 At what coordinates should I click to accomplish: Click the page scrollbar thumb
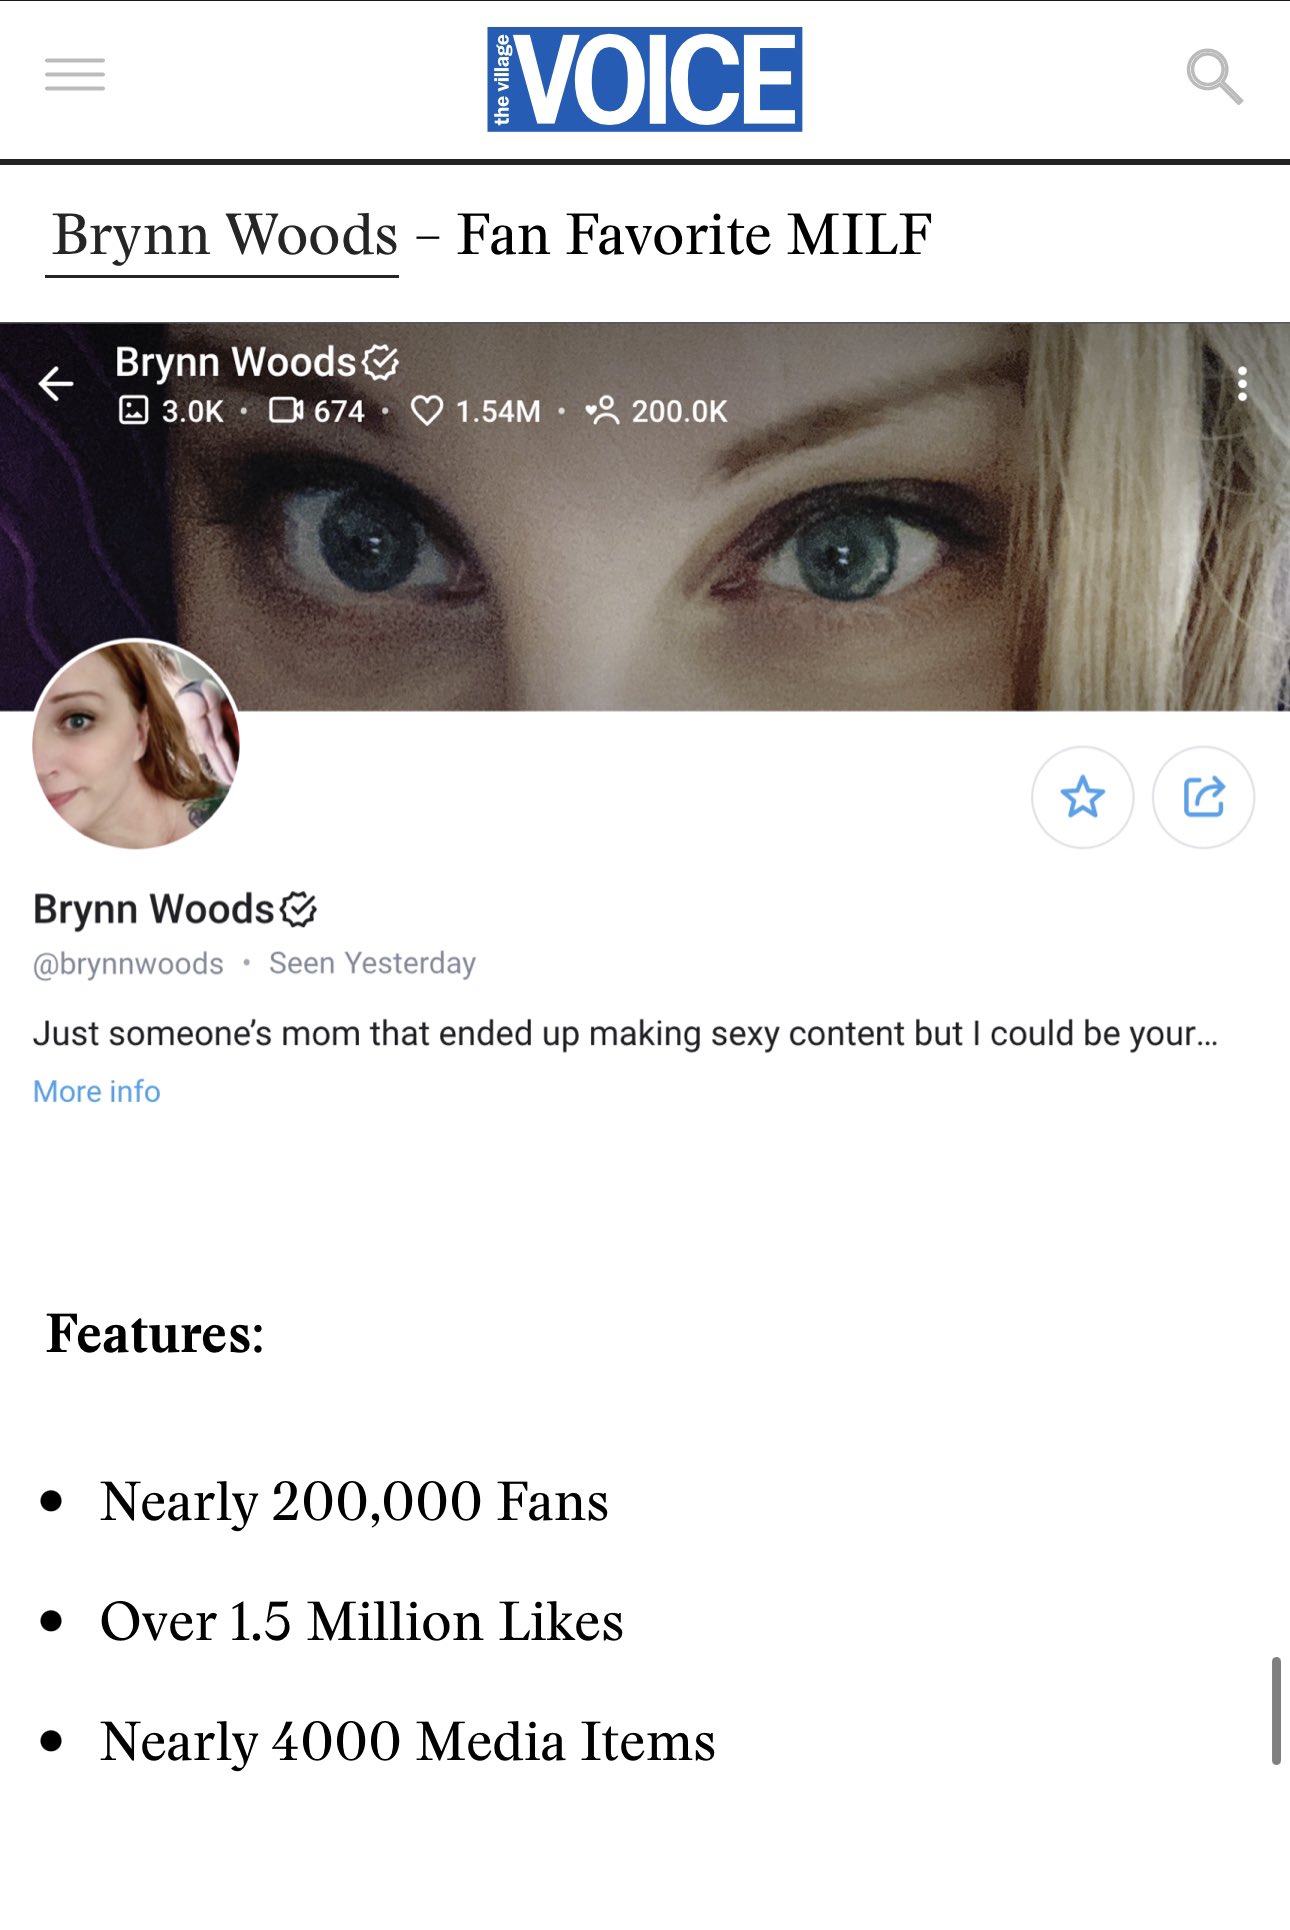pos(1276,1710)
